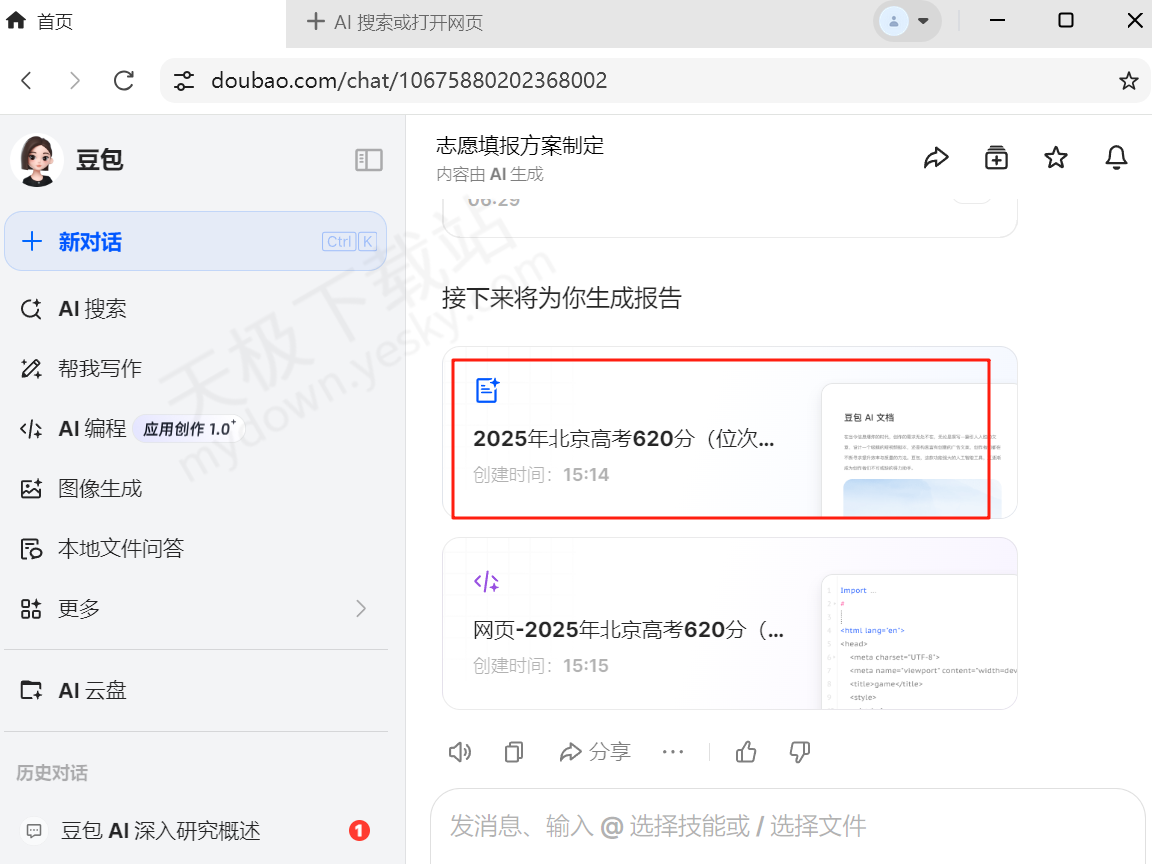Open notifications via the bell icon
This screenshot has height=864, width=1152.
[x=1116, y=157]
